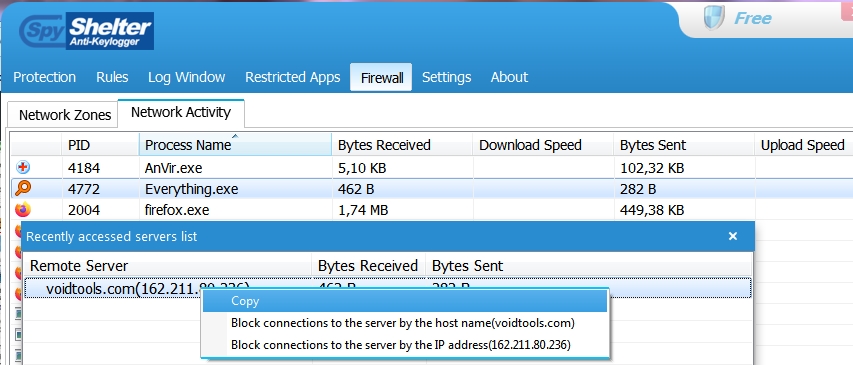Click the Everything.exe magnifier icon

pyautogui.click(x=23, y=189)
